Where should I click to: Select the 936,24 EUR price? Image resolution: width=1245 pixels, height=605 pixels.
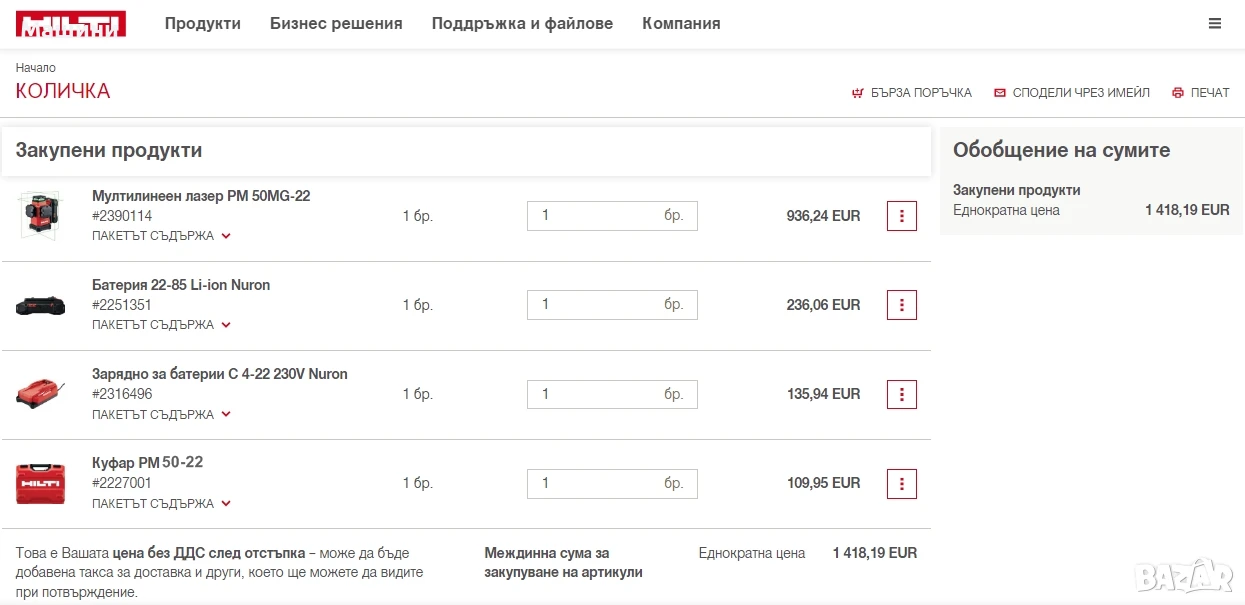point(823,216)
